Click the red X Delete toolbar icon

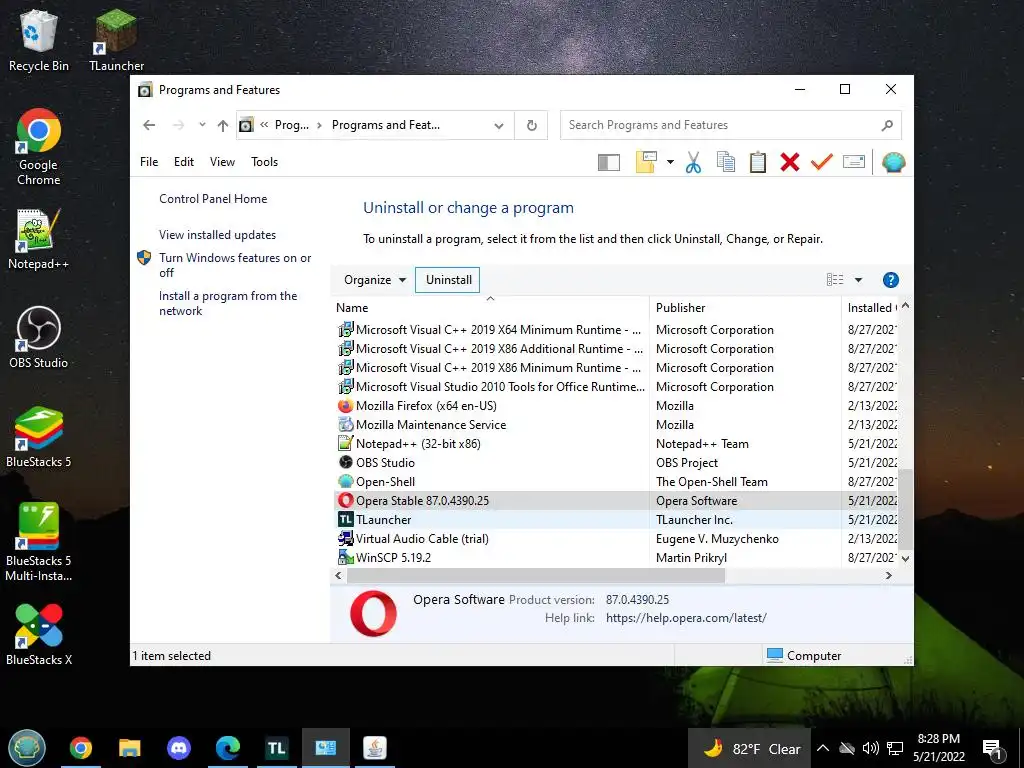(x=790, y=162)
